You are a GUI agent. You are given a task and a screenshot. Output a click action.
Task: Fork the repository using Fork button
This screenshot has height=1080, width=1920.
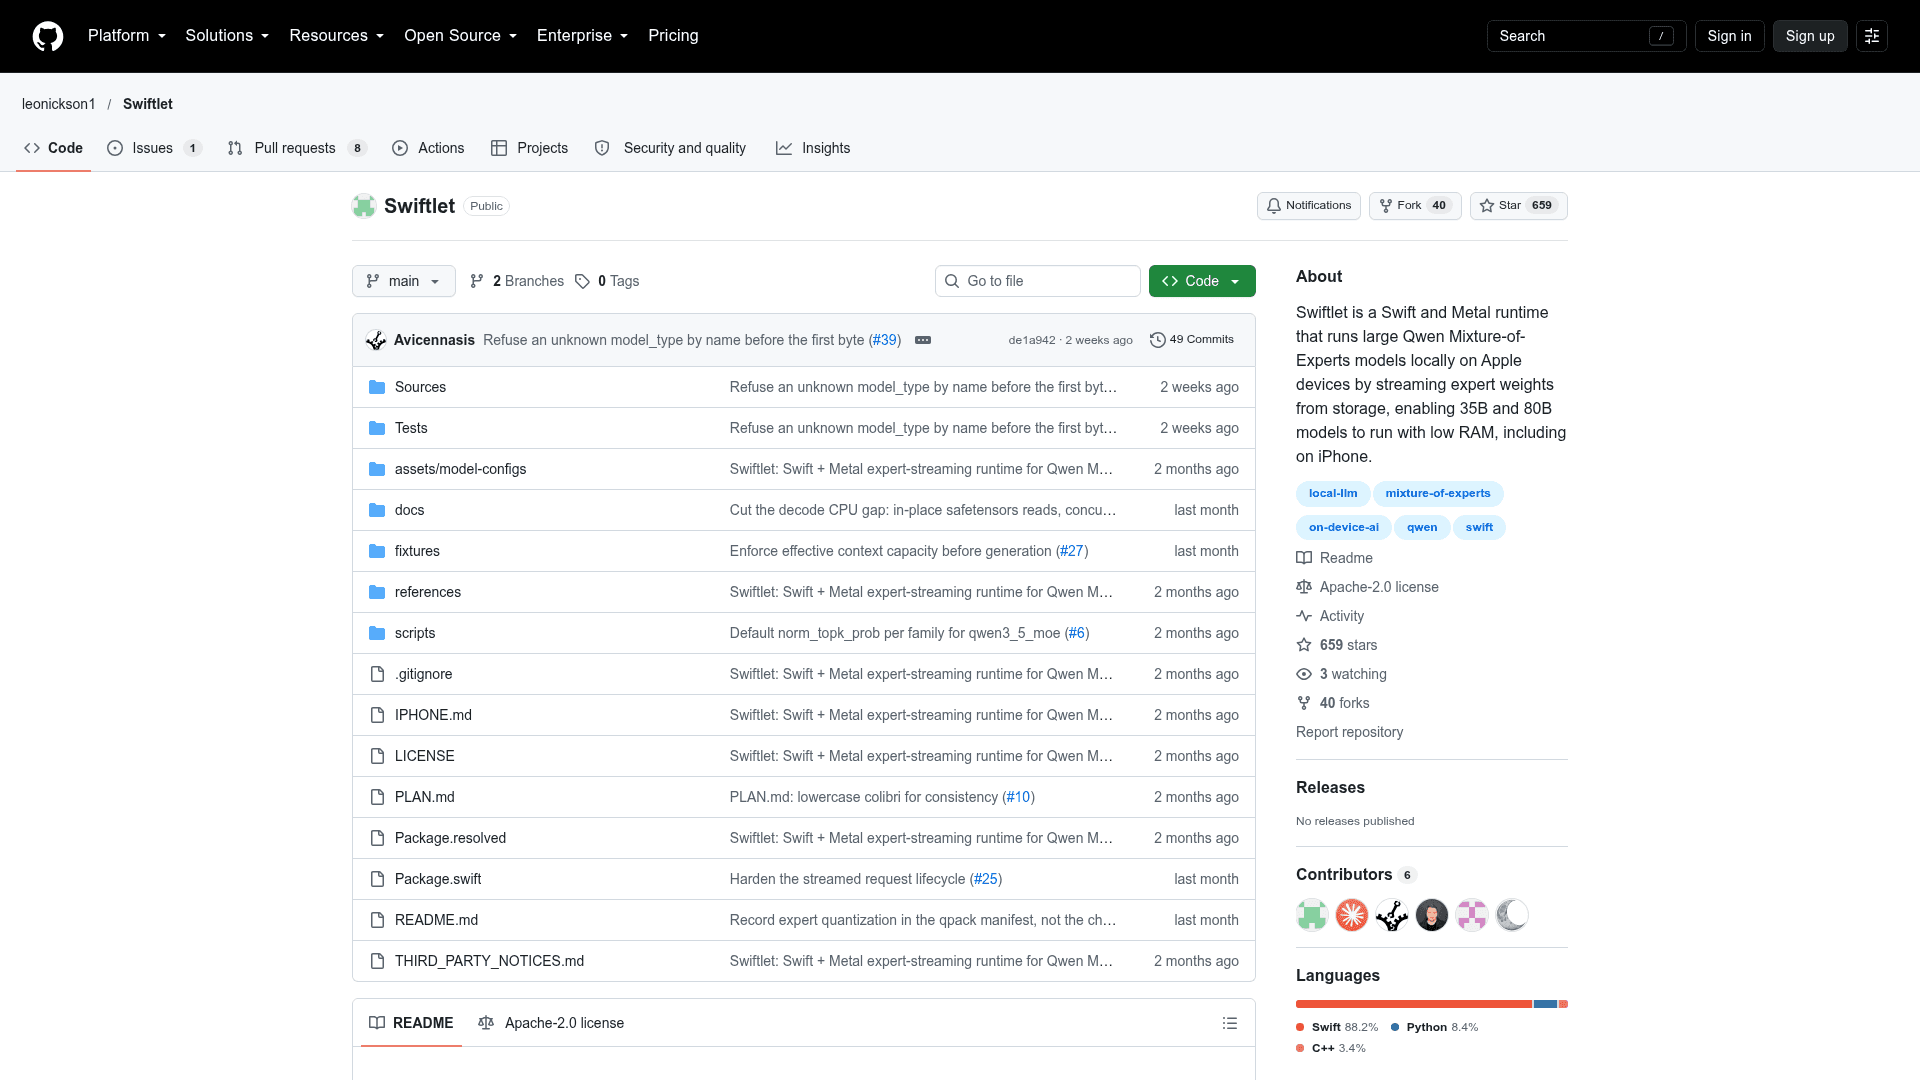(1414, 206)
